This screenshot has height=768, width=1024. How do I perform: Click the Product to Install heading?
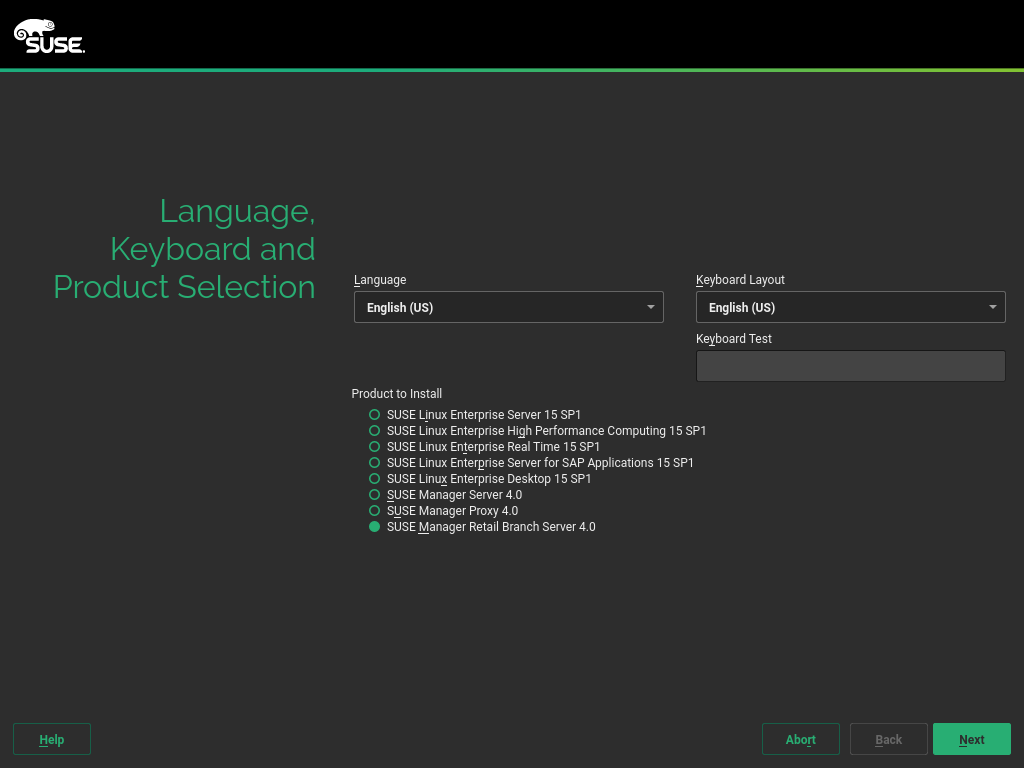point(396,393)
